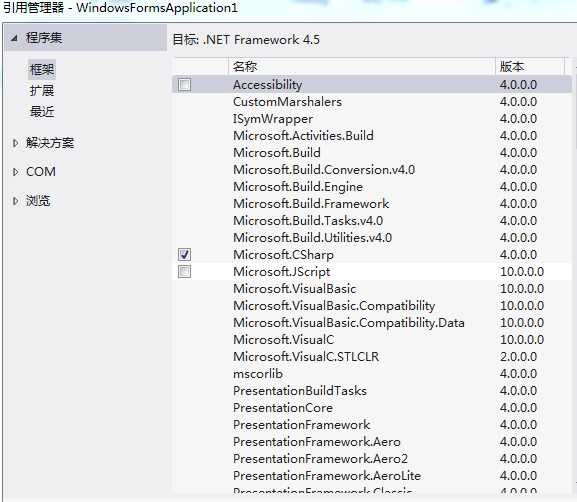The image size is (577, 502).
Task: Select Microsoft.VisualBasic in the list
Action: [372, 289]
